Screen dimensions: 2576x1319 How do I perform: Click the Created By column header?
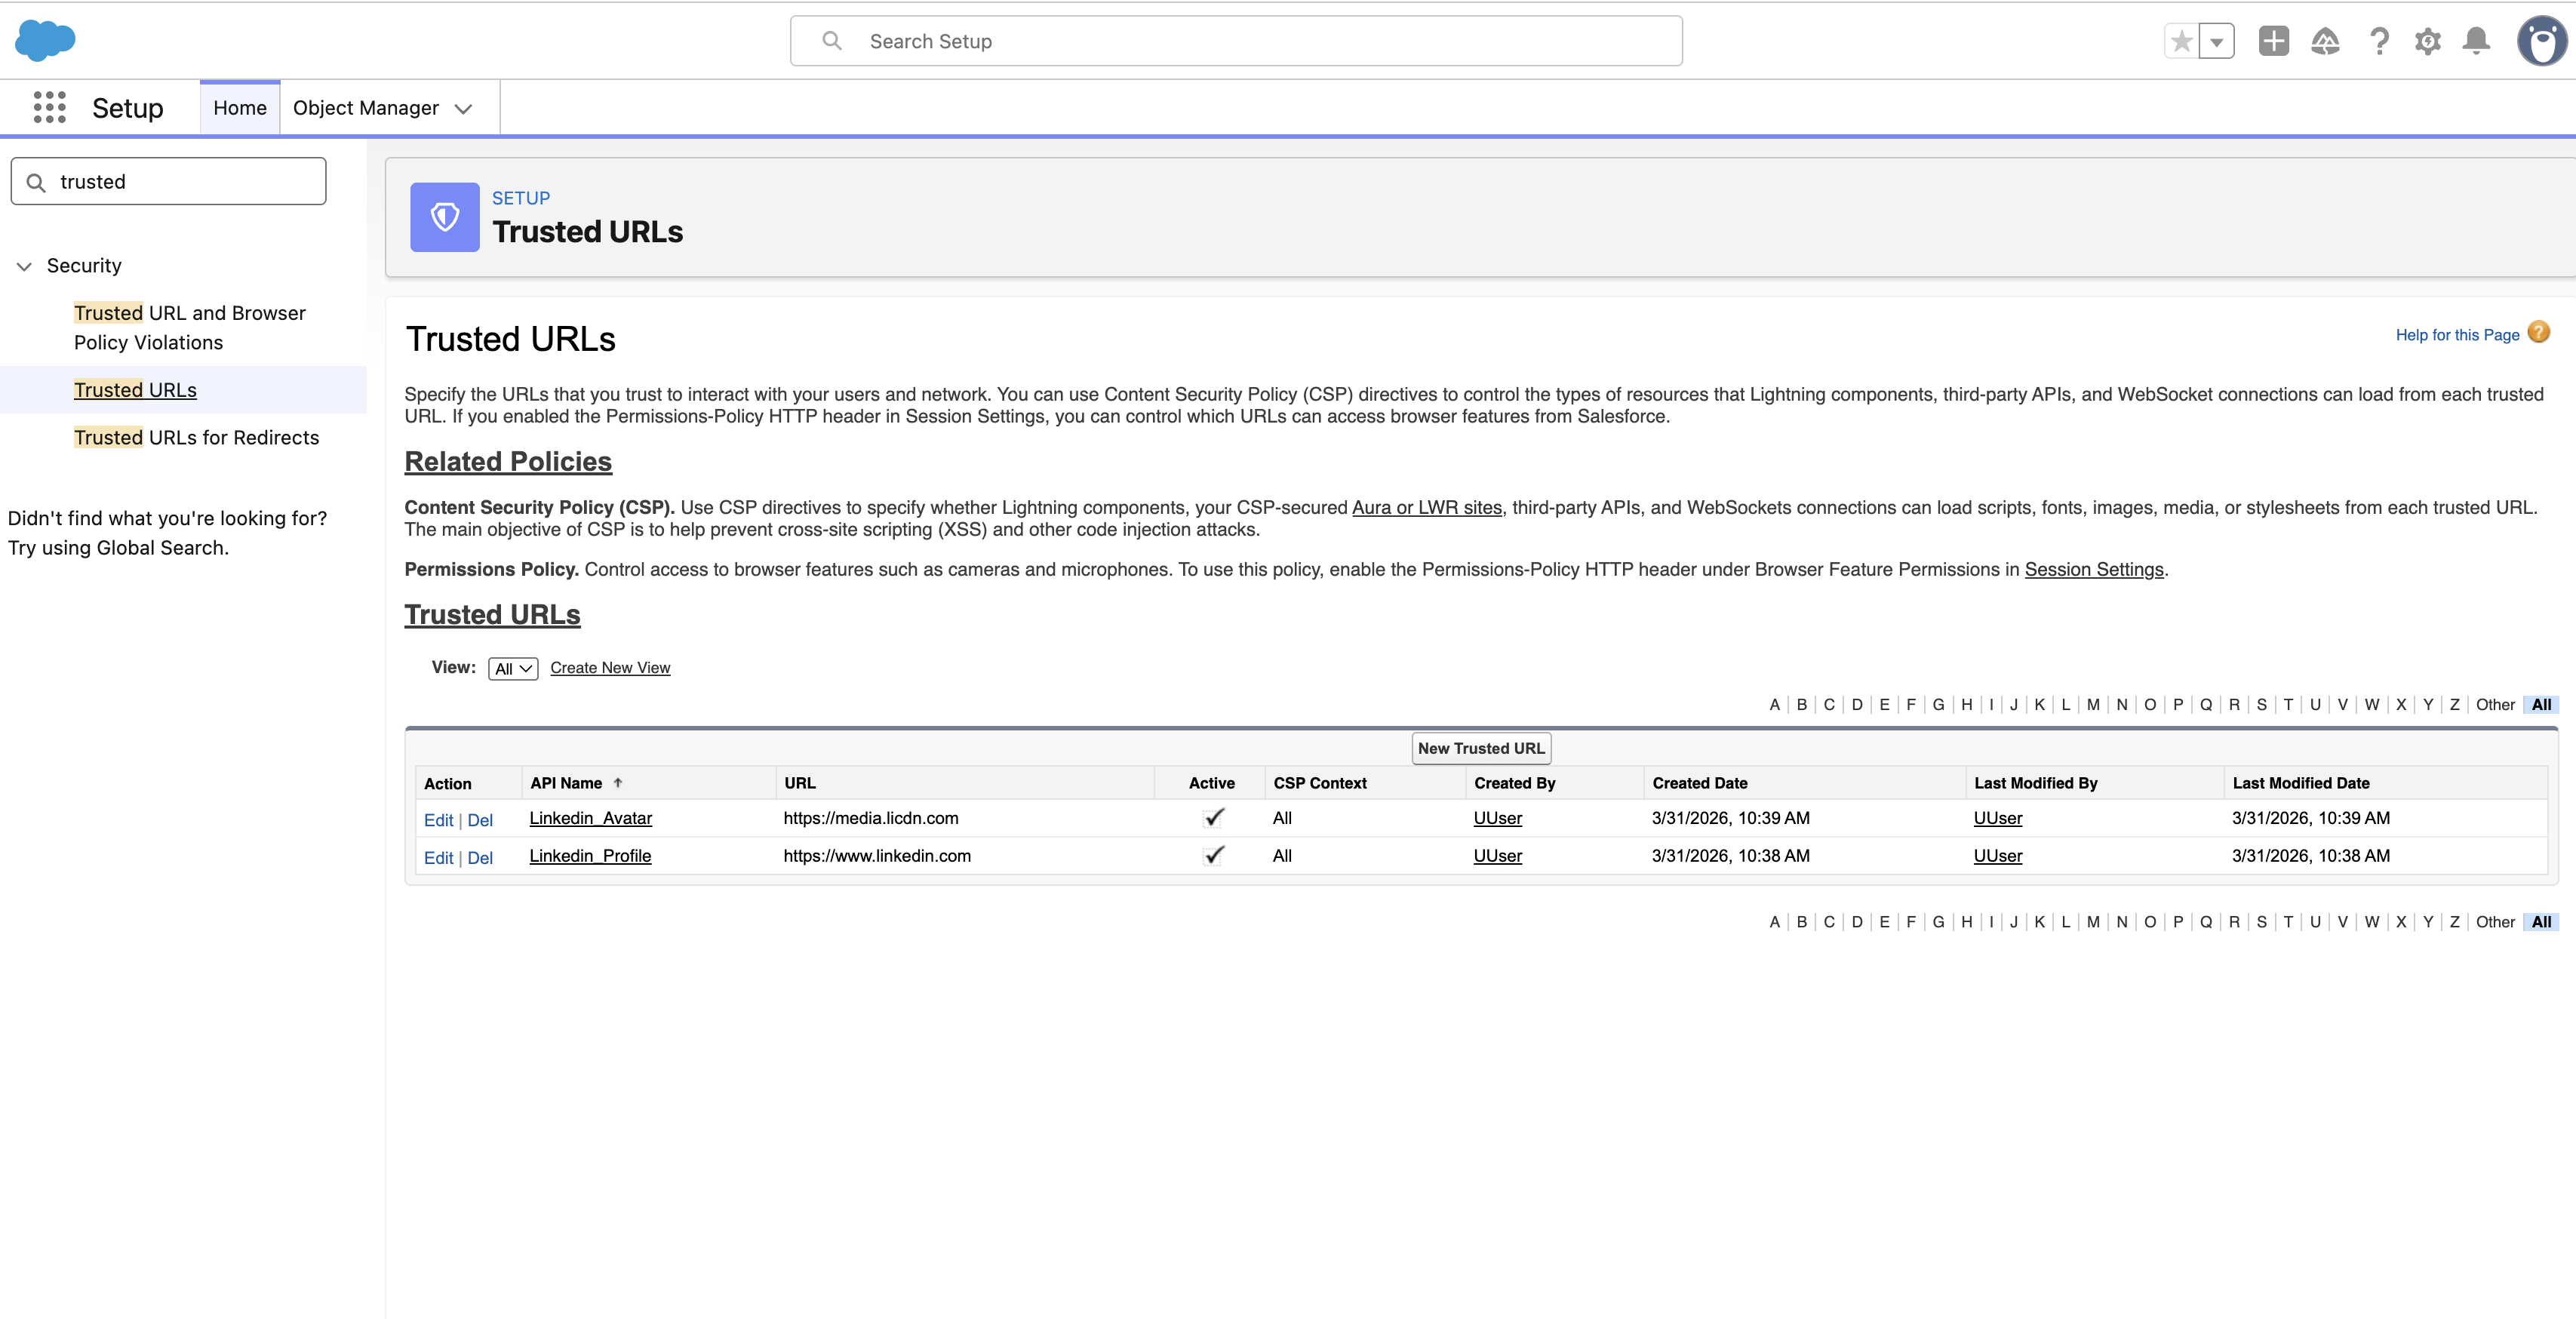(x=1514, y=783)
